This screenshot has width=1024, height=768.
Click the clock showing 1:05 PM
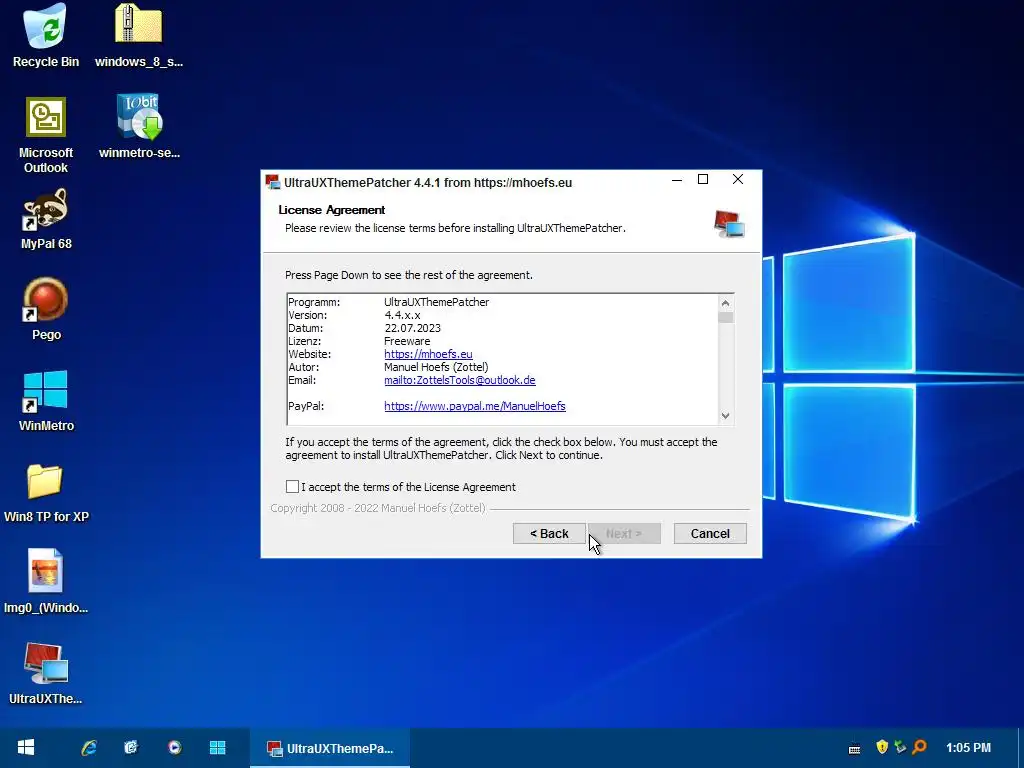click(968, 747)
